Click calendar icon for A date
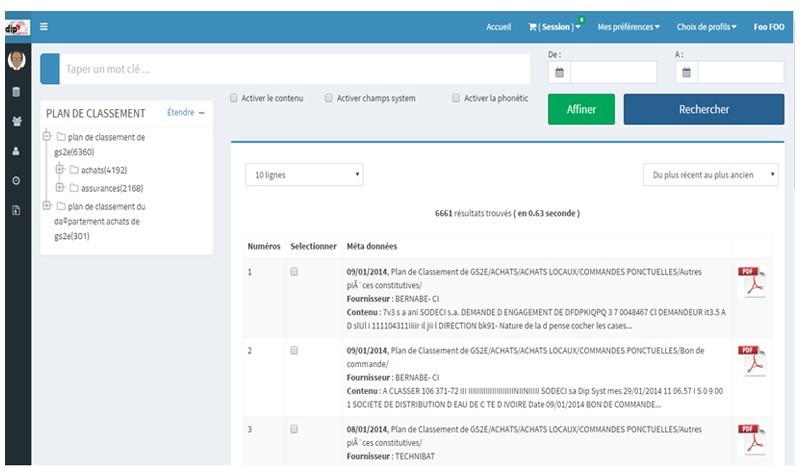 point(686,72)
